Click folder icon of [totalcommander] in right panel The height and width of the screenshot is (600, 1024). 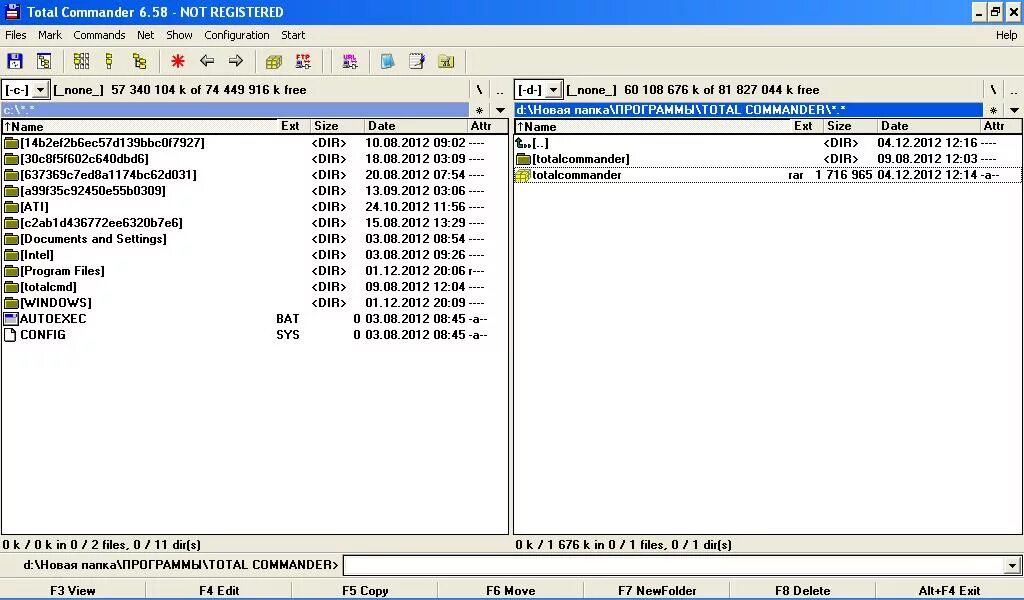522,159
